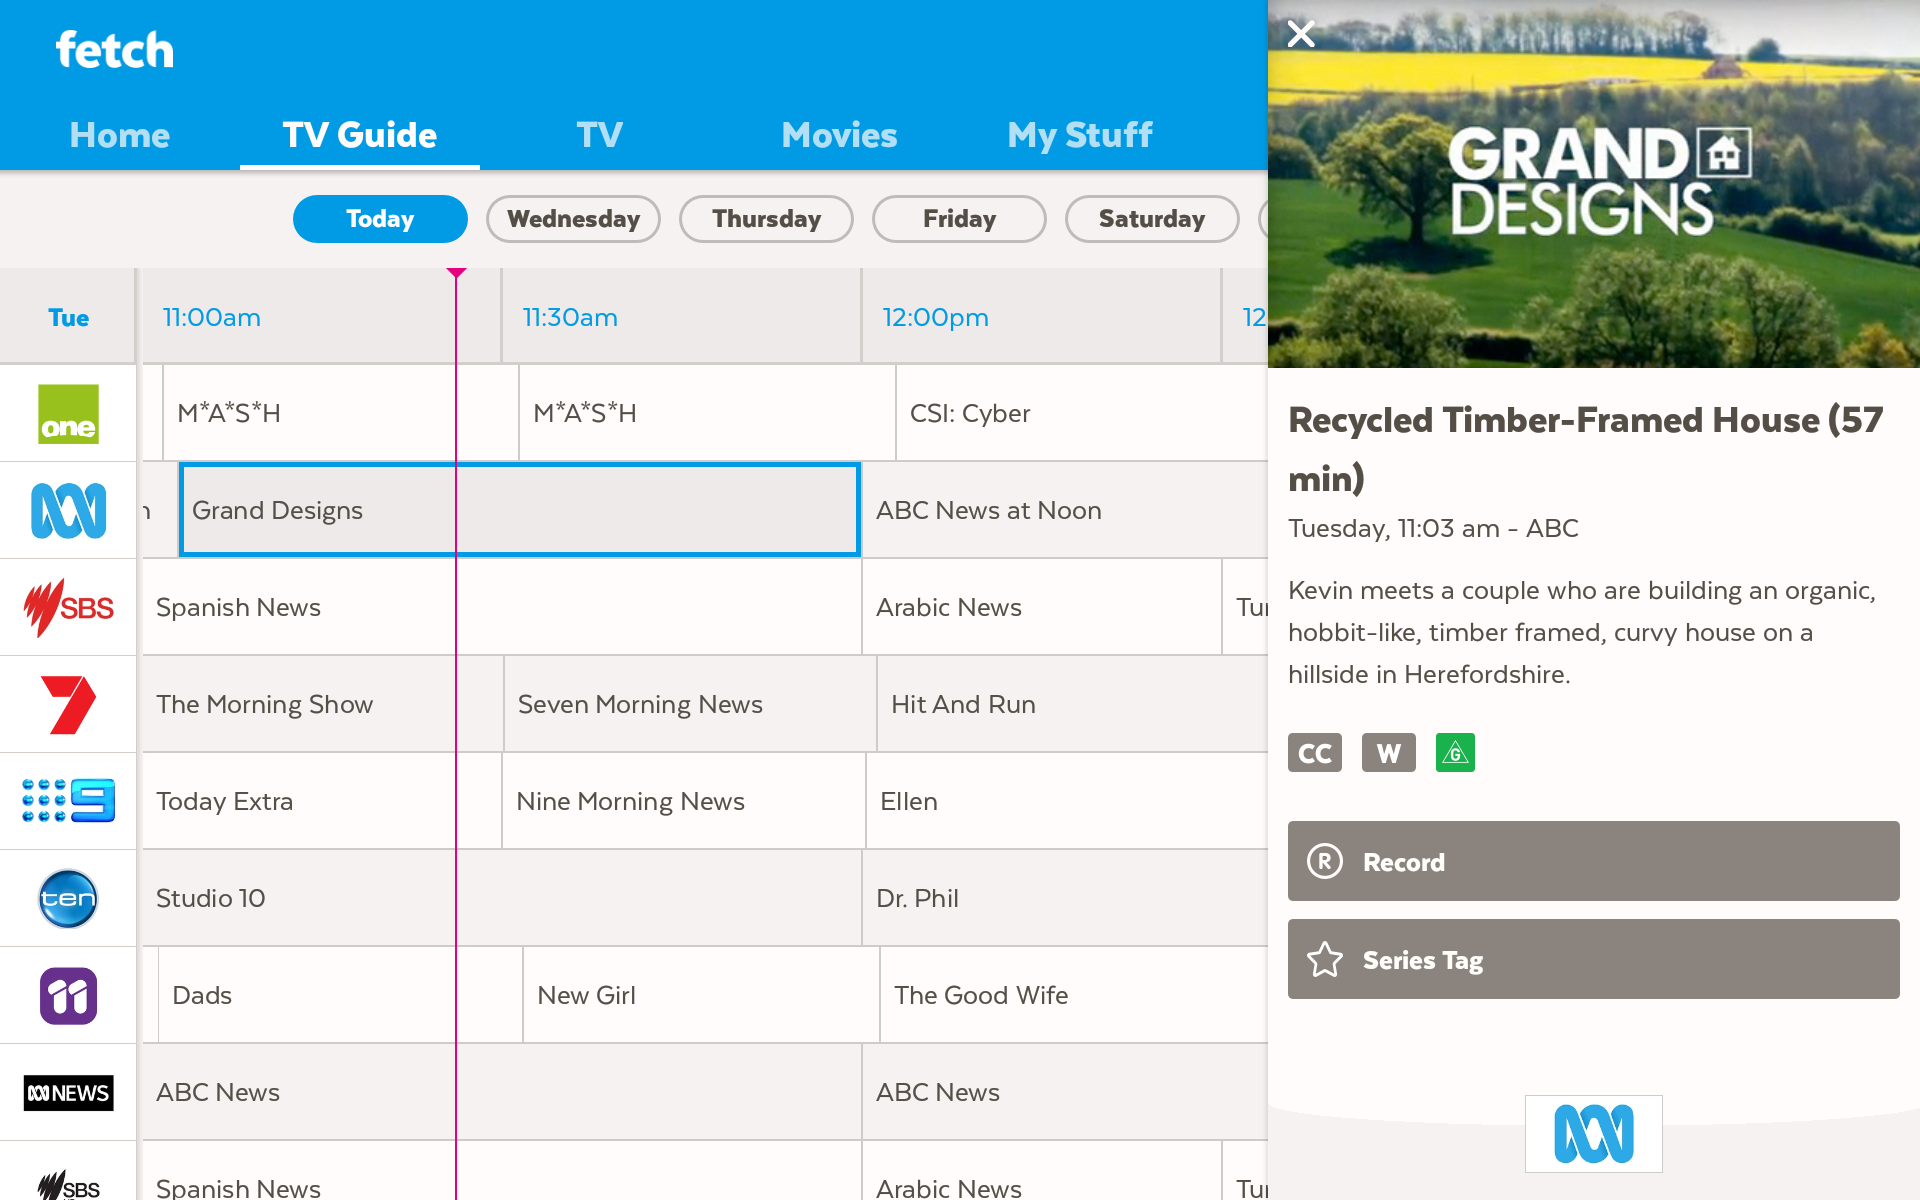Screen dimensions: 1920x1200
Task: Click the Tue day label
Action: (x=68, y=317)
